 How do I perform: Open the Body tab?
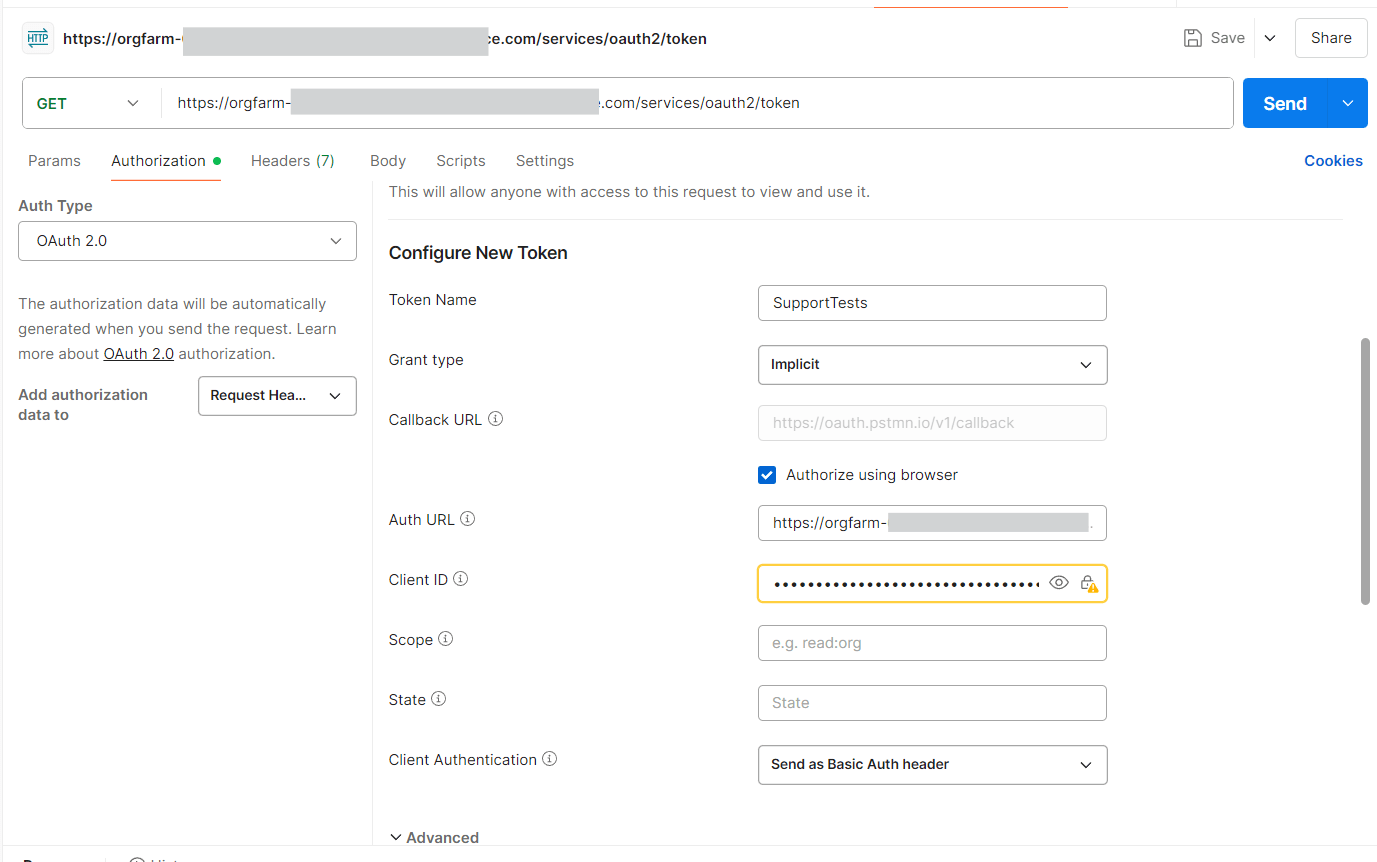click(x=387, y=160)
